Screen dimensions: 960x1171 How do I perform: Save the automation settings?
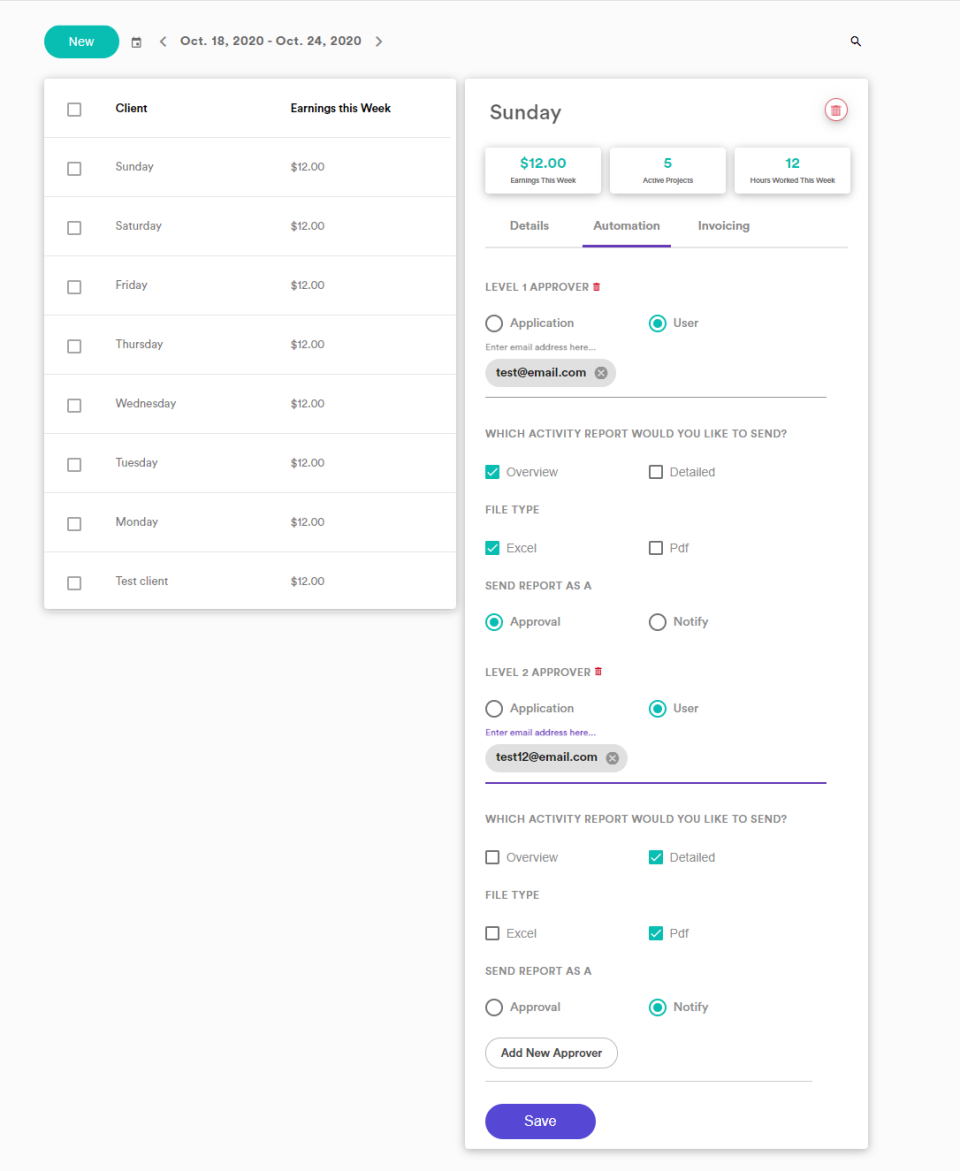click(x=540, y=1121)
